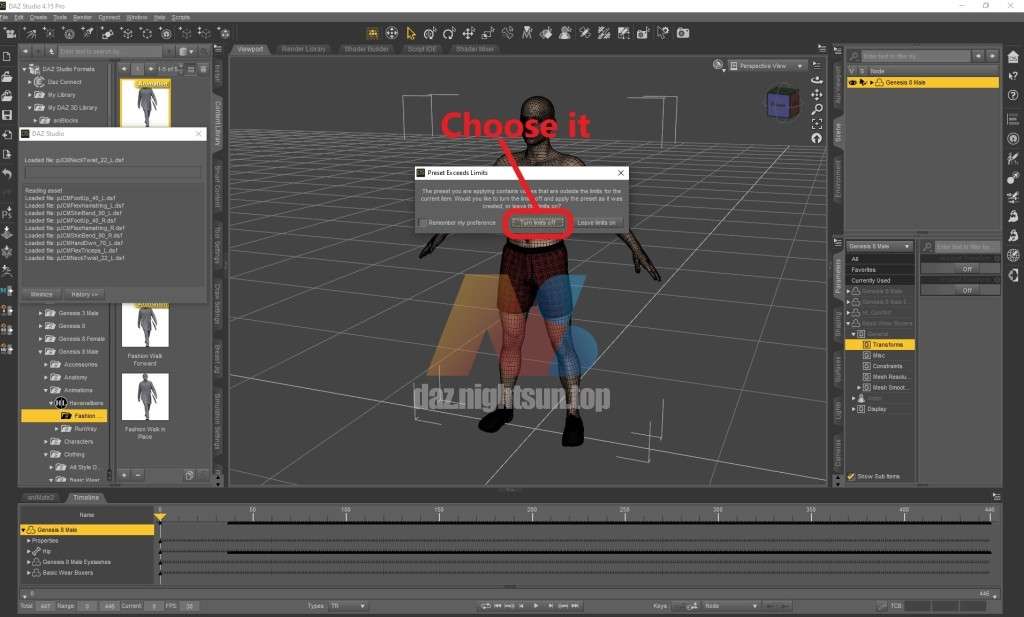
Task: Click the orbit camera icon beside viewport
Action: coord(817,81)
